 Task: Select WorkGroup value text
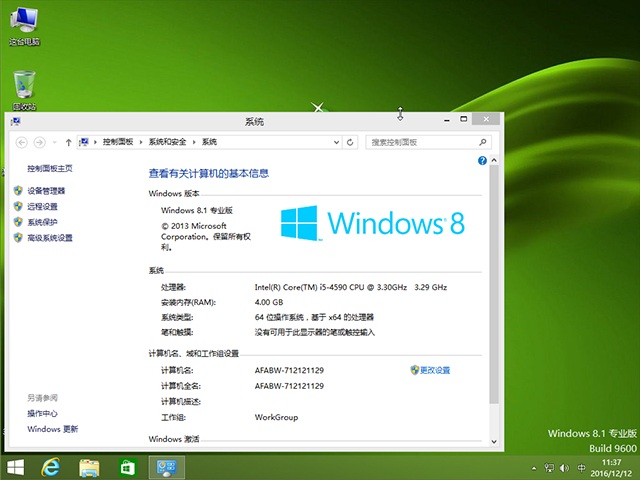pyautogui.click(x=276, y=417)
